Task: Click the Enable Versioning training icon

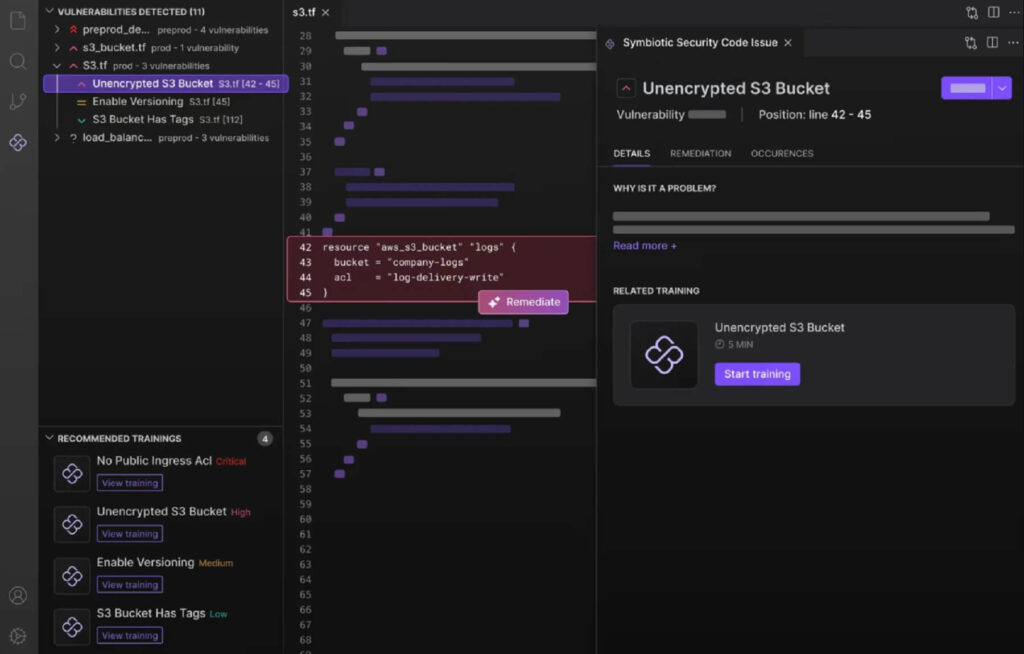Action: (72, 576)
